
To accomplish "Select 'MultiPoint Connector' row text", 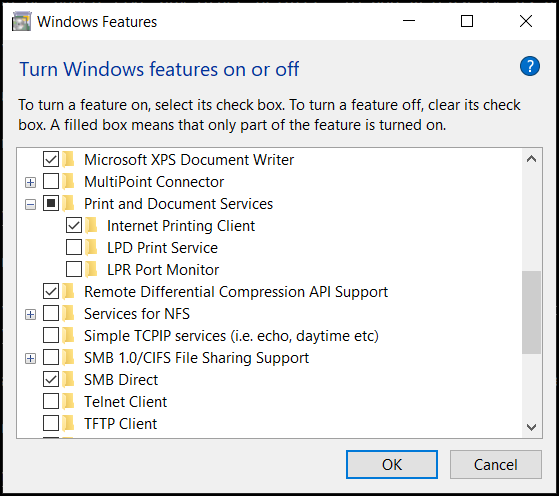I will (x=154, y=181).
